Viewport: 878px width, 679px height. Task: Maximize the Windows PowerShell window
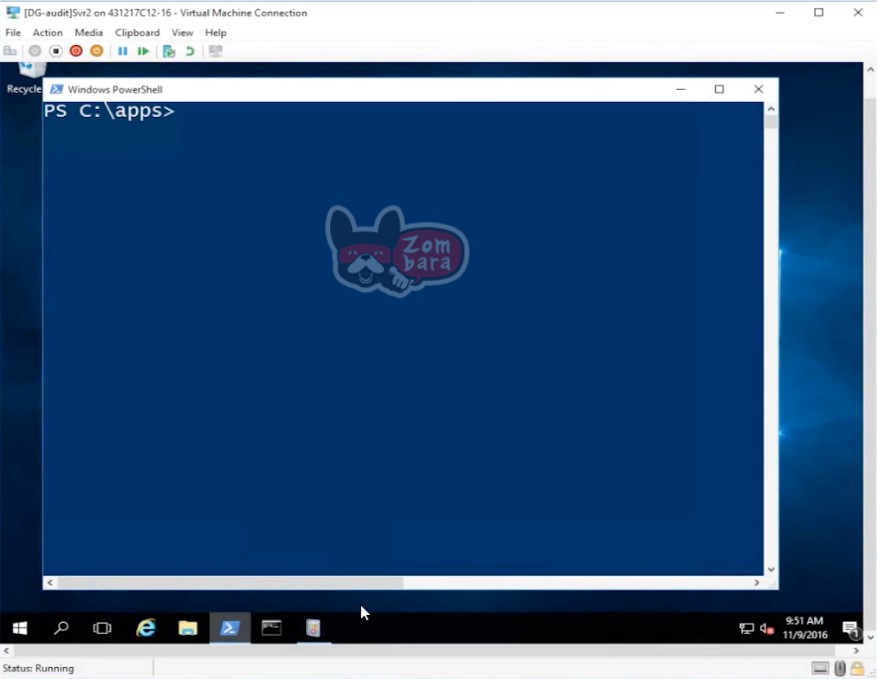719,89
